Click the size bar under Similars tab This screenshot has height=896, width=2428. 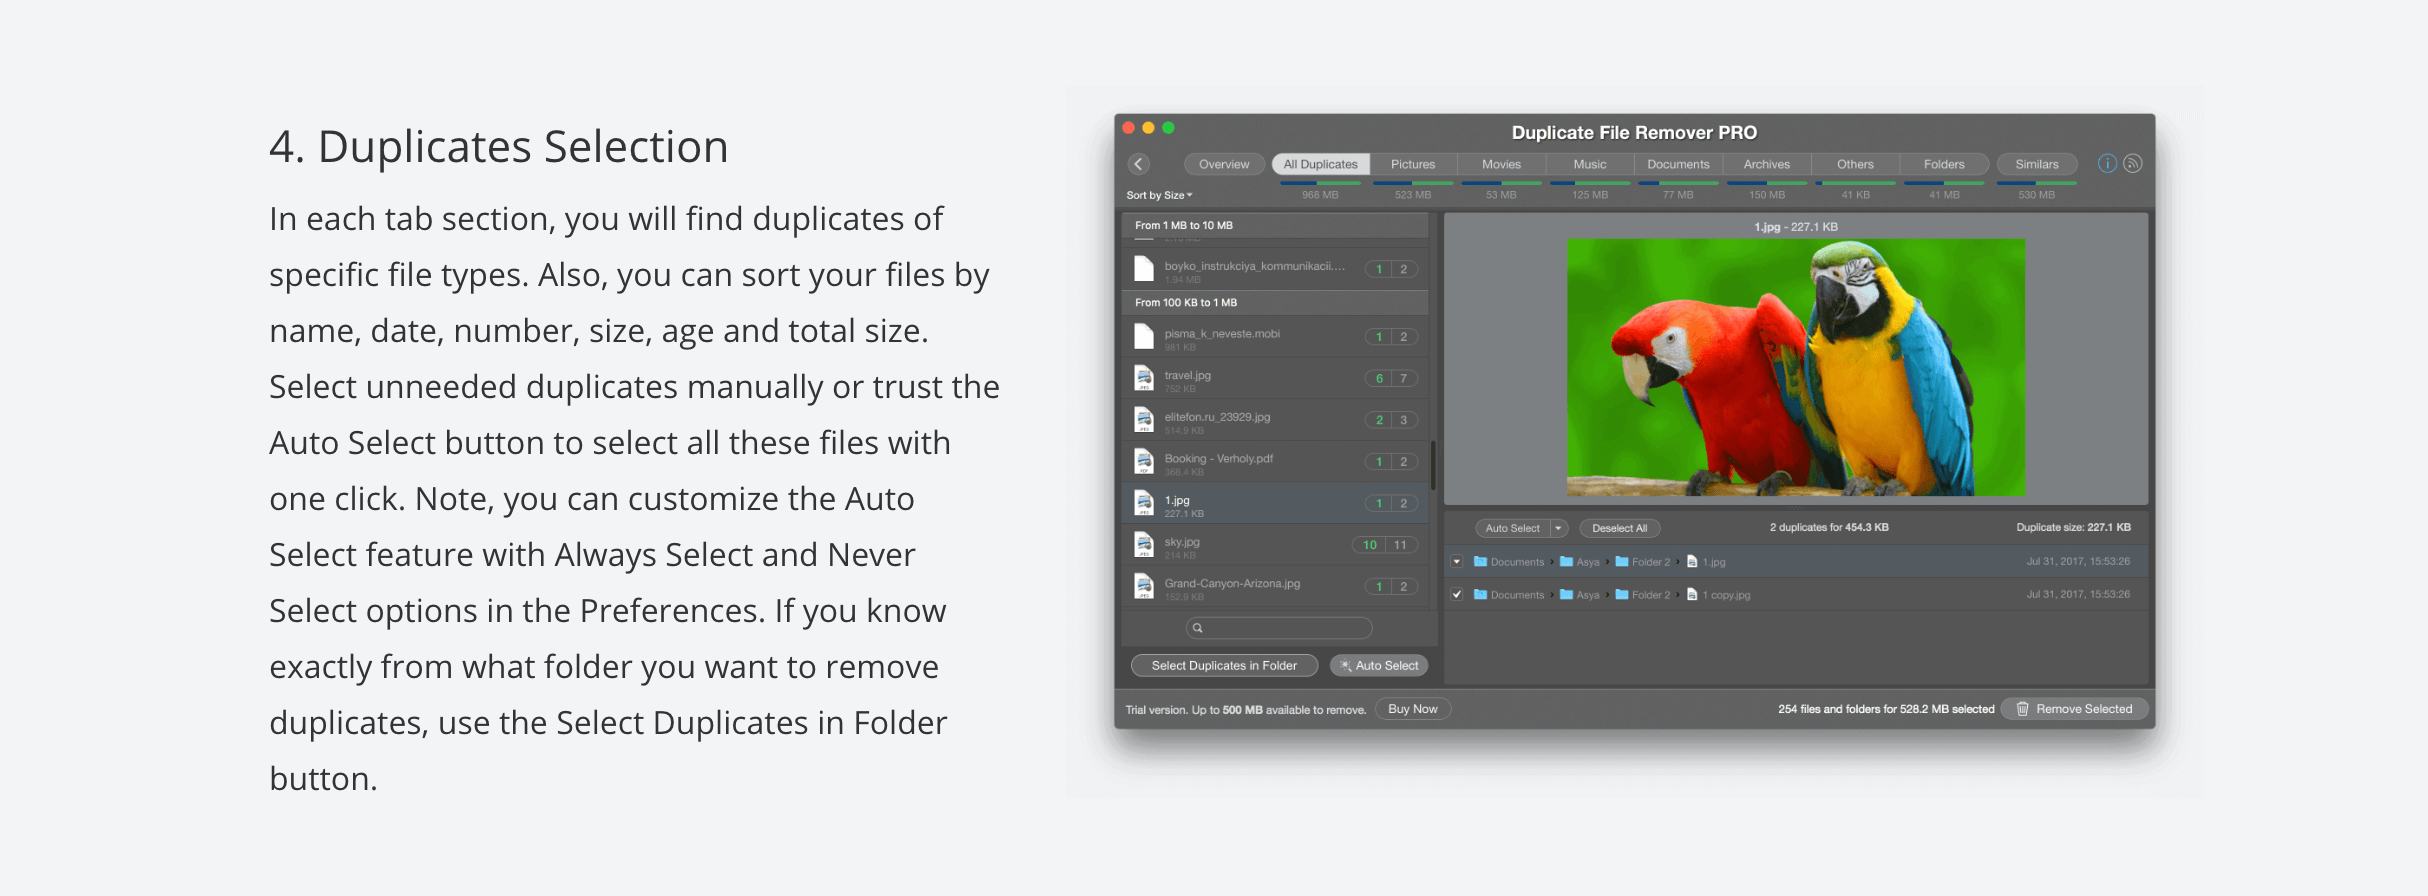[2037, 183]
